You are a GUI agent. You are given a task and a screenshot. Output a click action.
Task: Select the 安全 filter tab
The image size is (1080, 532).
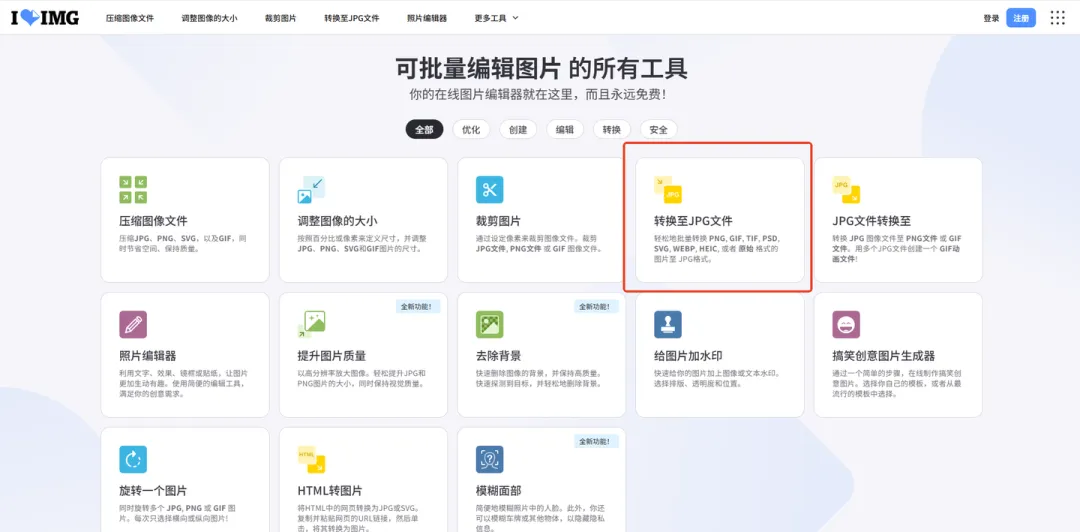(658, 130)
